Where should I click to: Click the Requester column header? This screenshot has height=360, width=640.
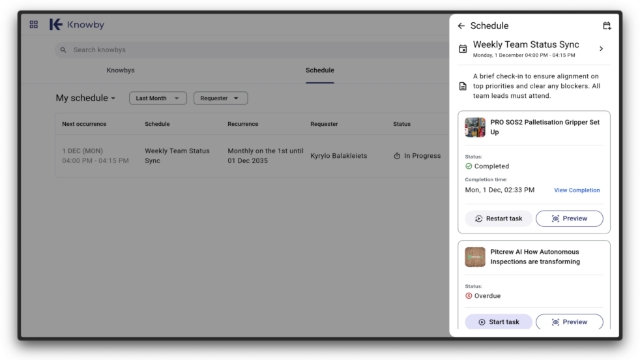pyautogui.click(x=324, y=124)
